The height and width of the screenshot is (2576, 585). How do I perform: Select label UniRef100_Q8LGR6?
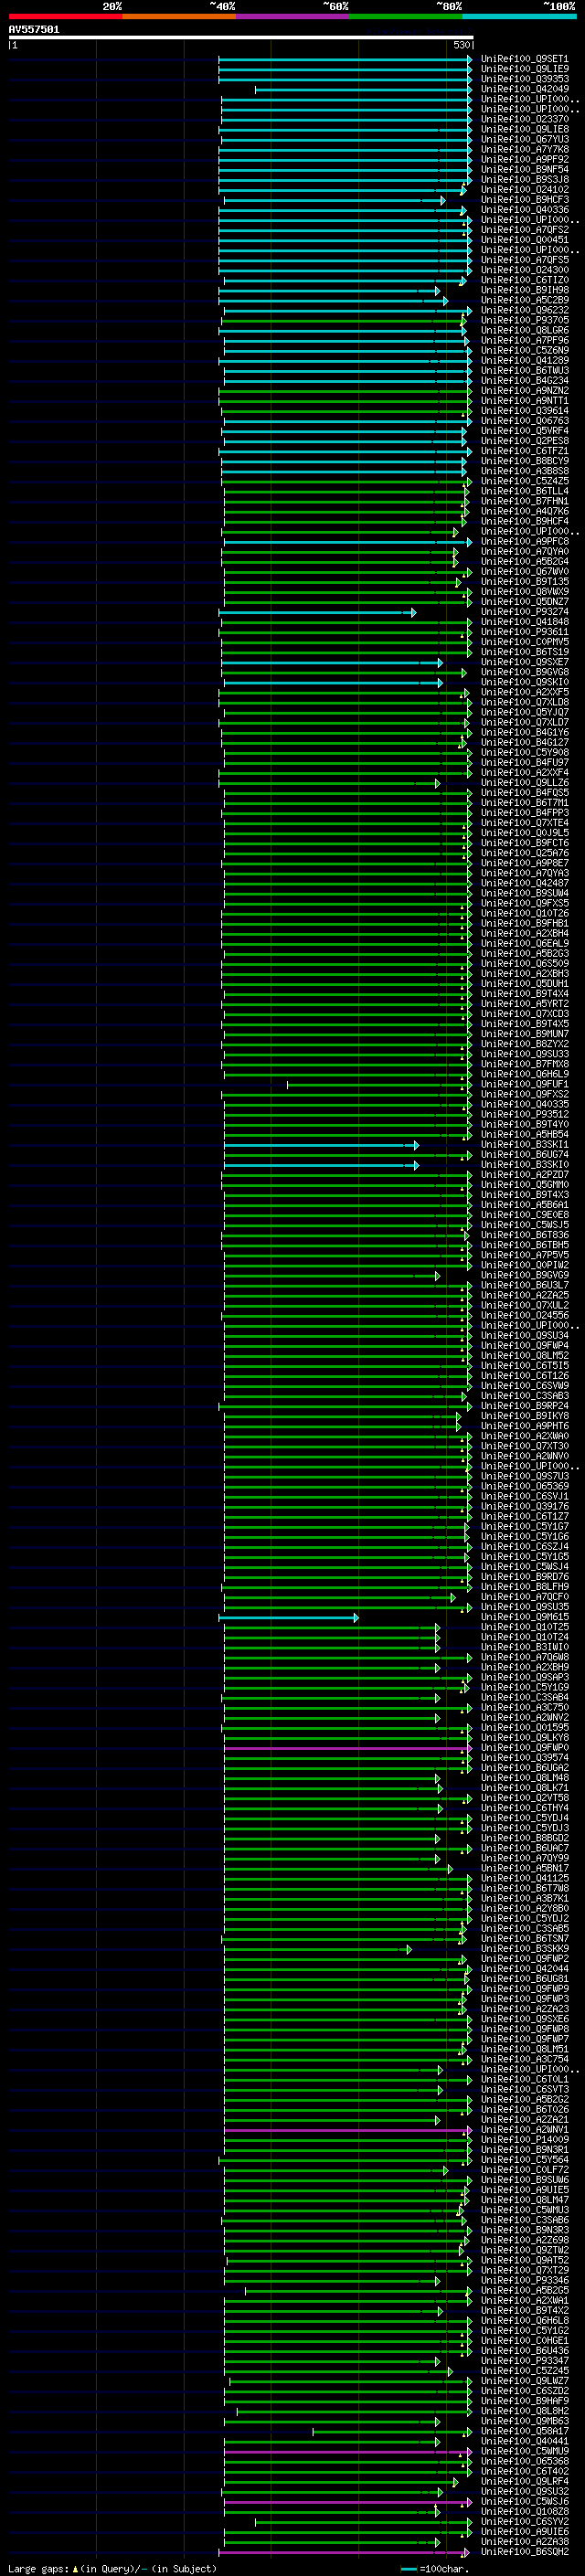(x=524, y=330)
